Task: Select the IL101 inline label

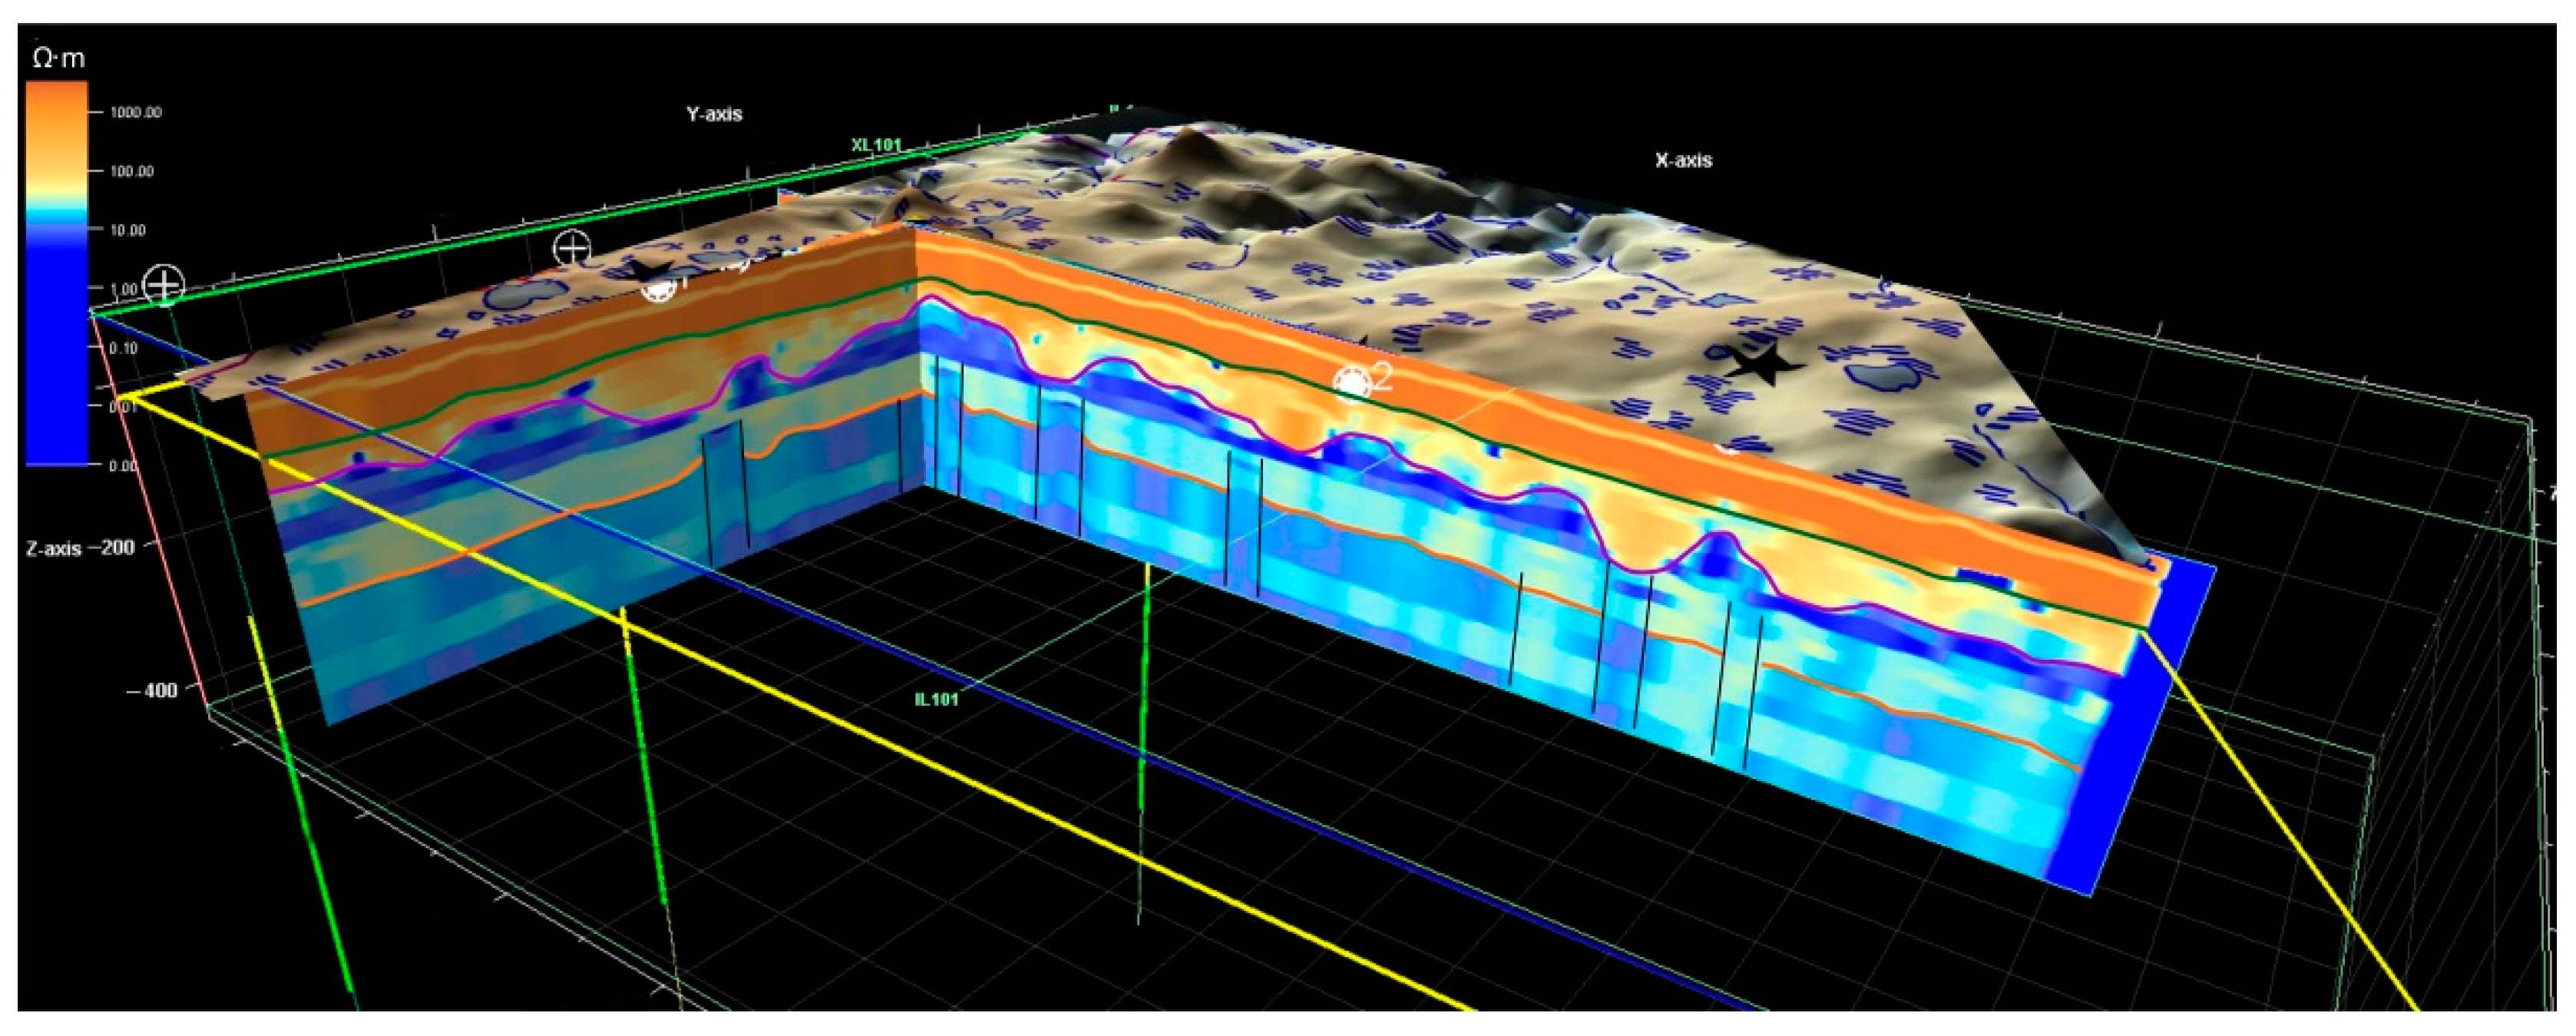Action: (936, 699)
